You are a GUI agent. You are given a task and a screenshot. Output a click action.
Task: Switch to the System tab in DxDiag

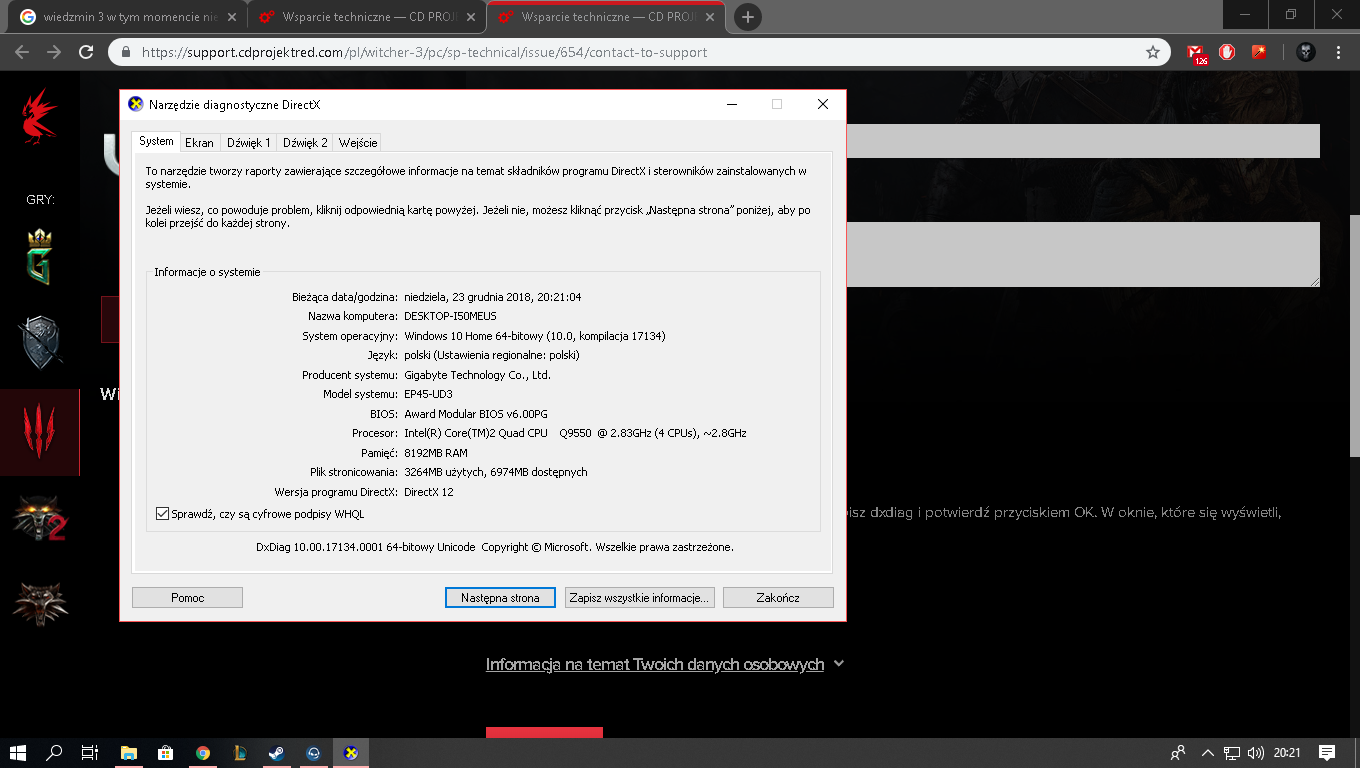[x=156, y=141]
